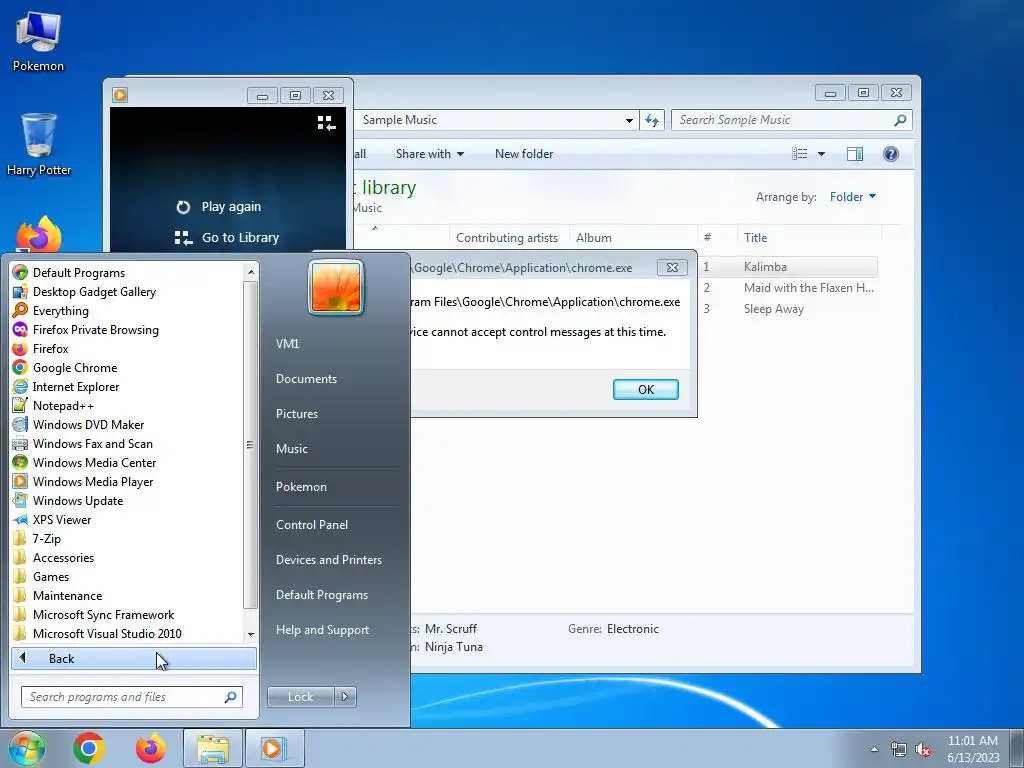Click Go to Library in Media Player
Image resolution: width=1024 pixels, height=768 pixels.
[x=227, y=238]
